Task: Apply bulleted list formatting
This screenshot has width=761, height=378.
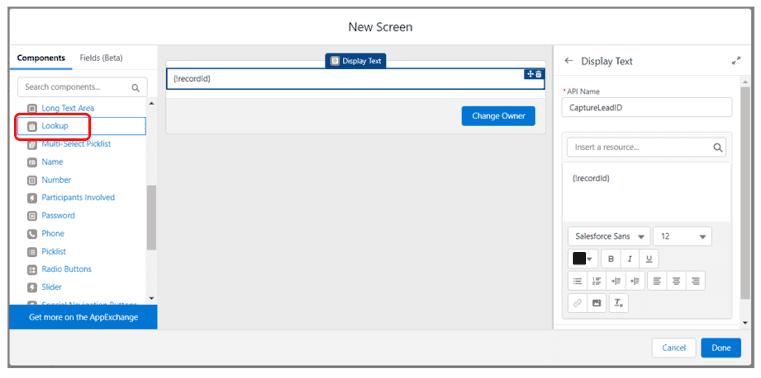Action: pyautogui.click(x=578, y=281)
